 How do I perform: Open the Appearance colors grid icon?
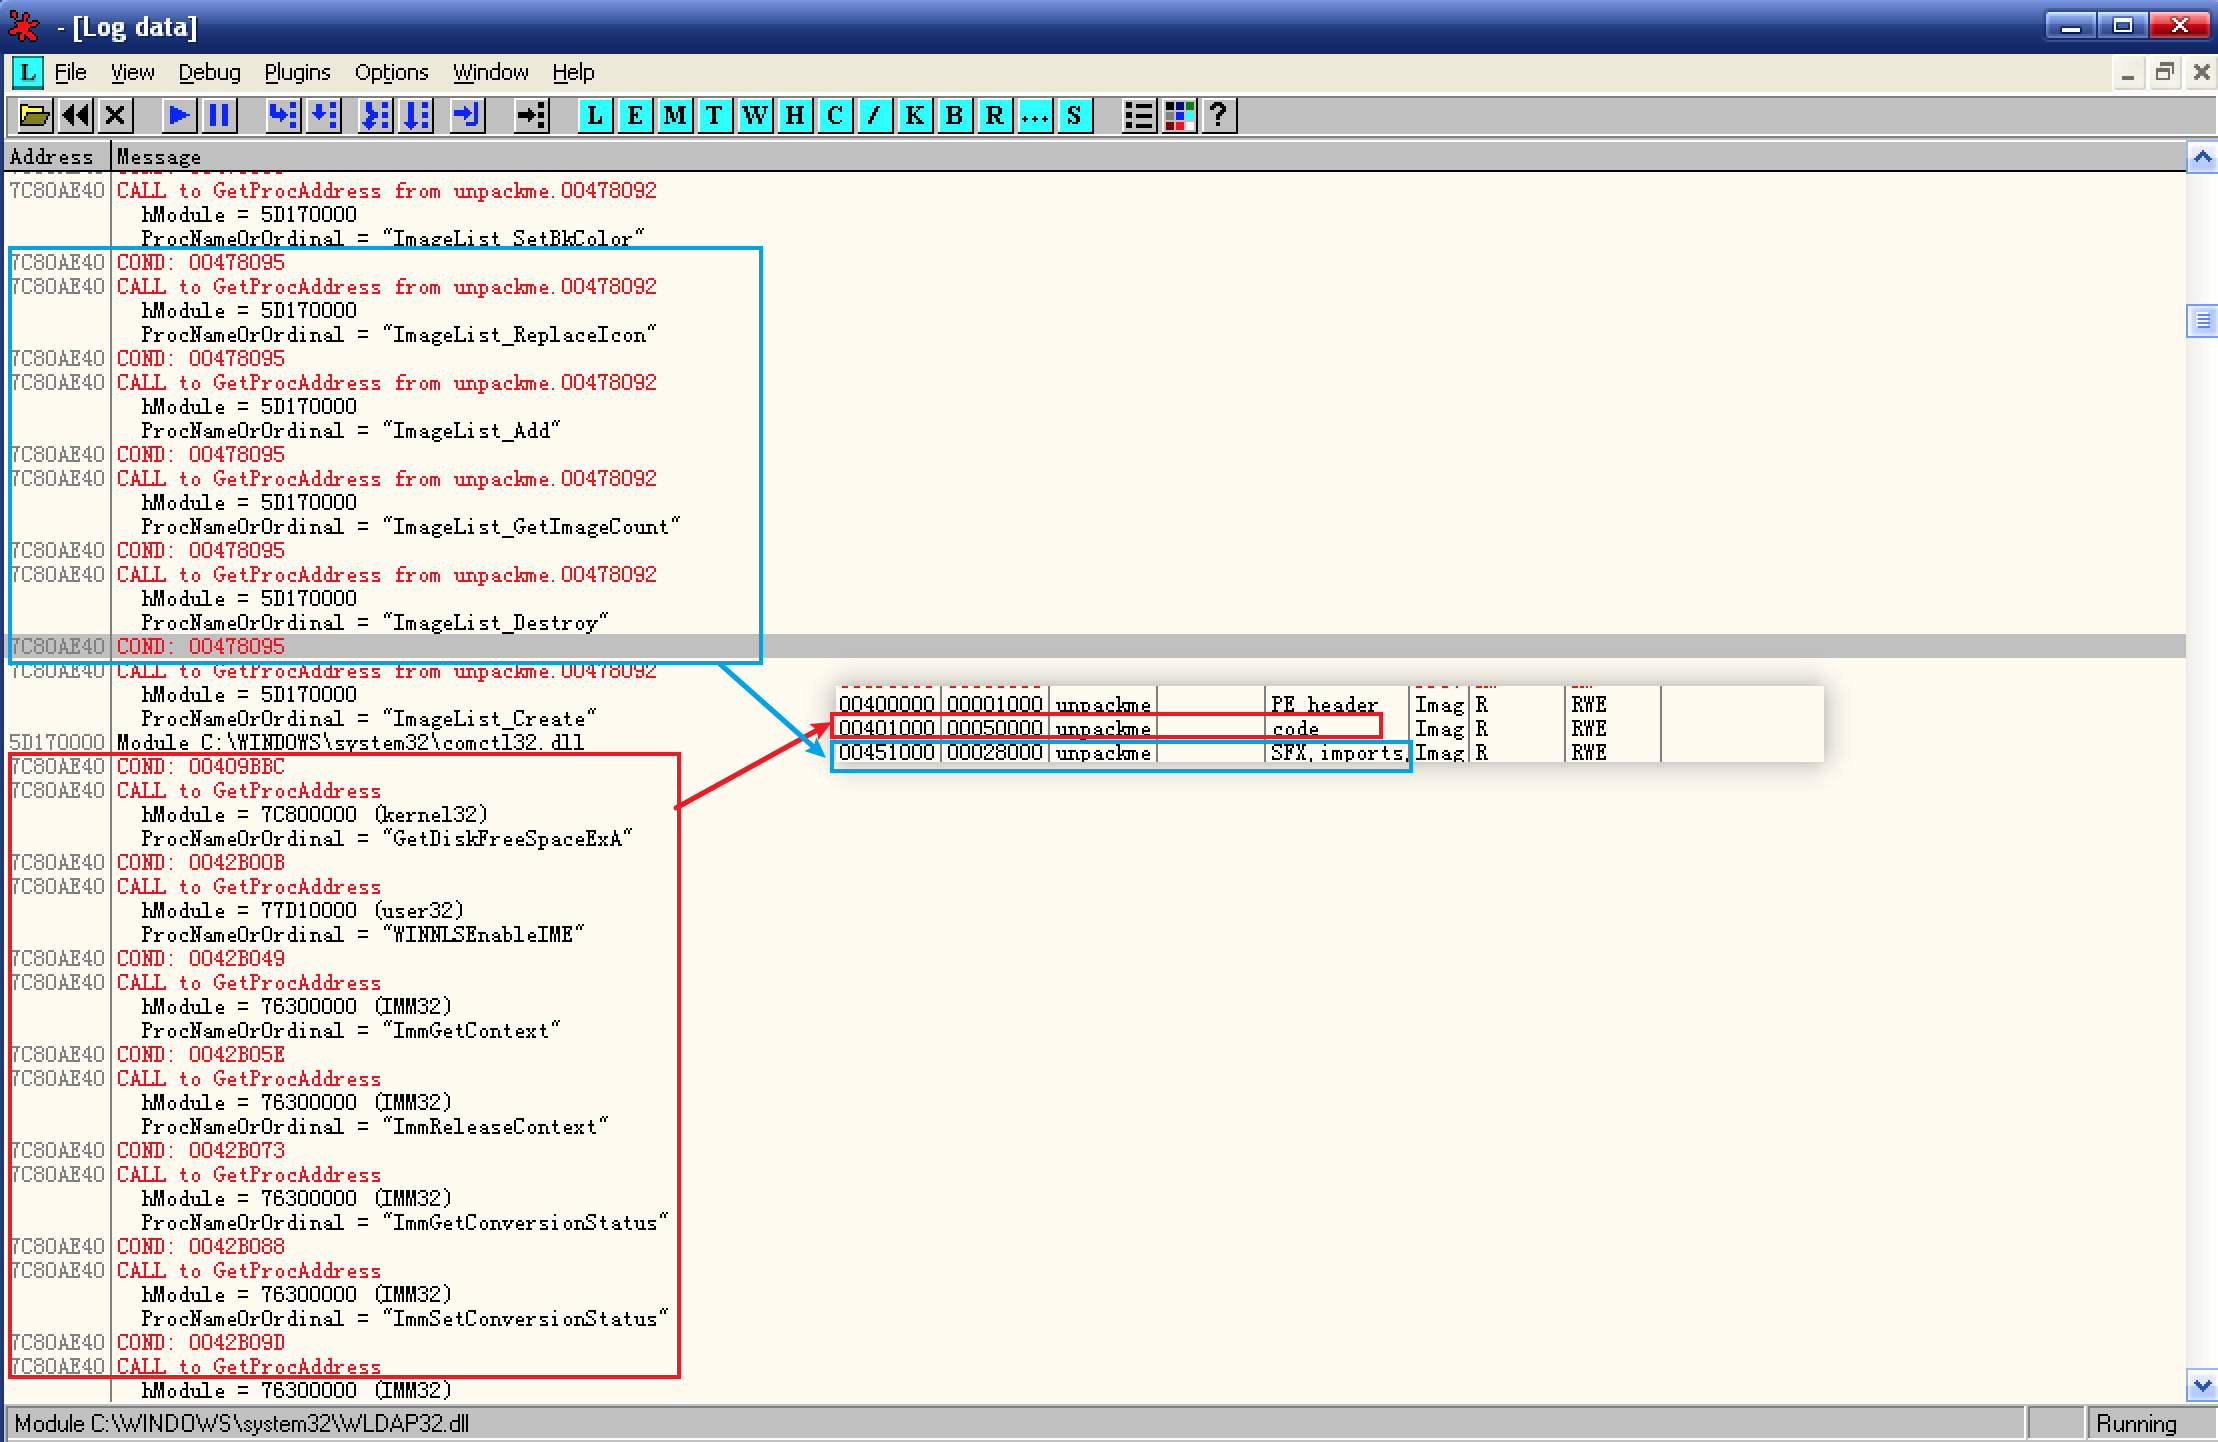click(1180, 116)
